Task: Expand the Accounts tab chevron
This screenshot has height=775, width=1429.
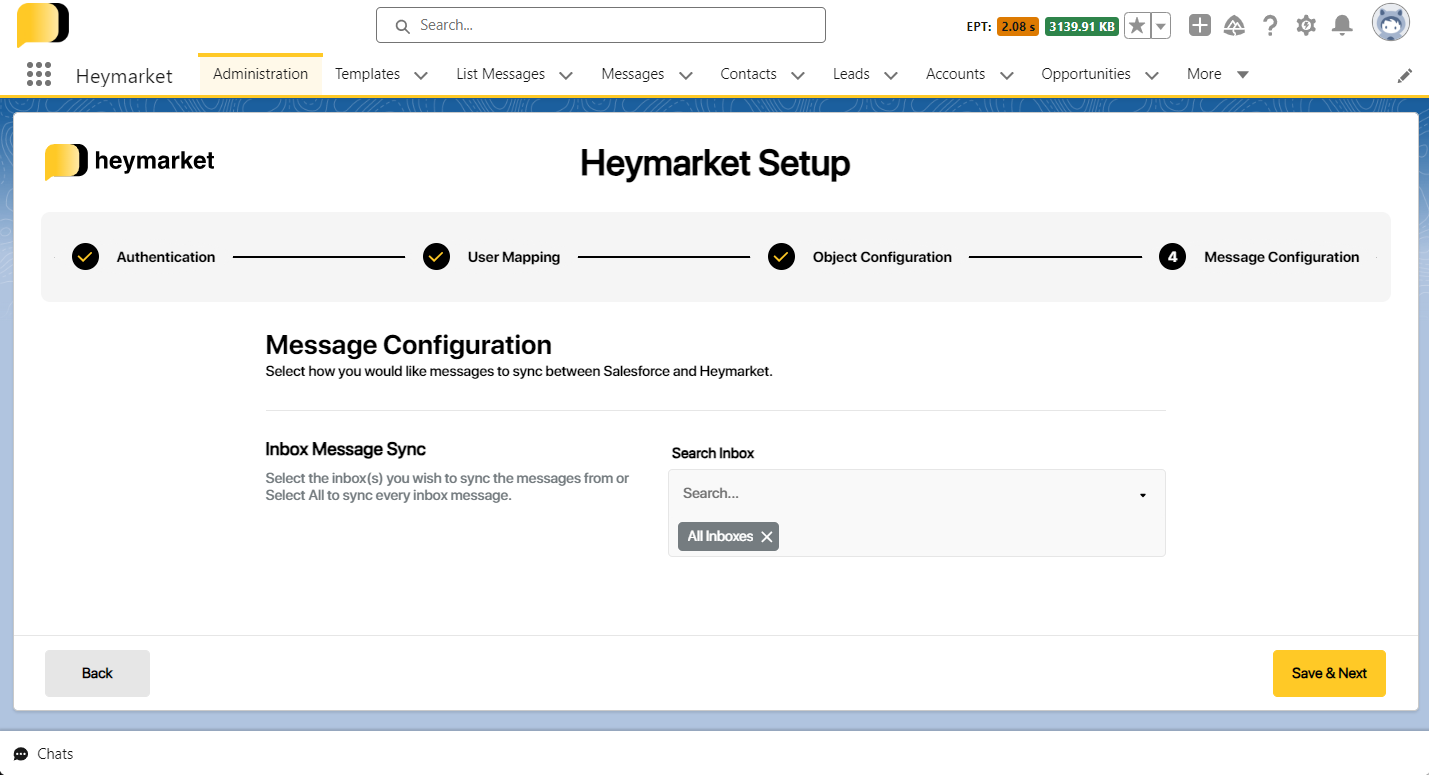Action: tap(1007, 75)
